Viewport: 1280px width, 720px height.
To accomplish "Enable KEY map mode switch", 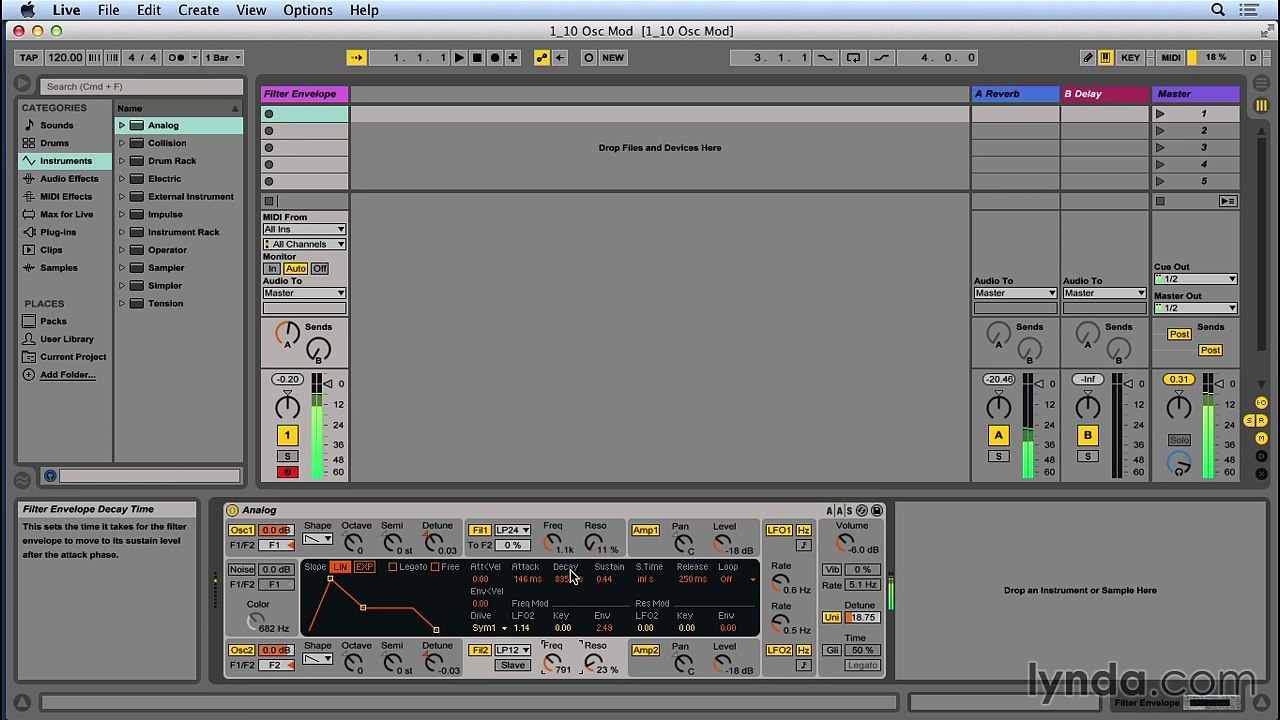I will [1130, 58].
